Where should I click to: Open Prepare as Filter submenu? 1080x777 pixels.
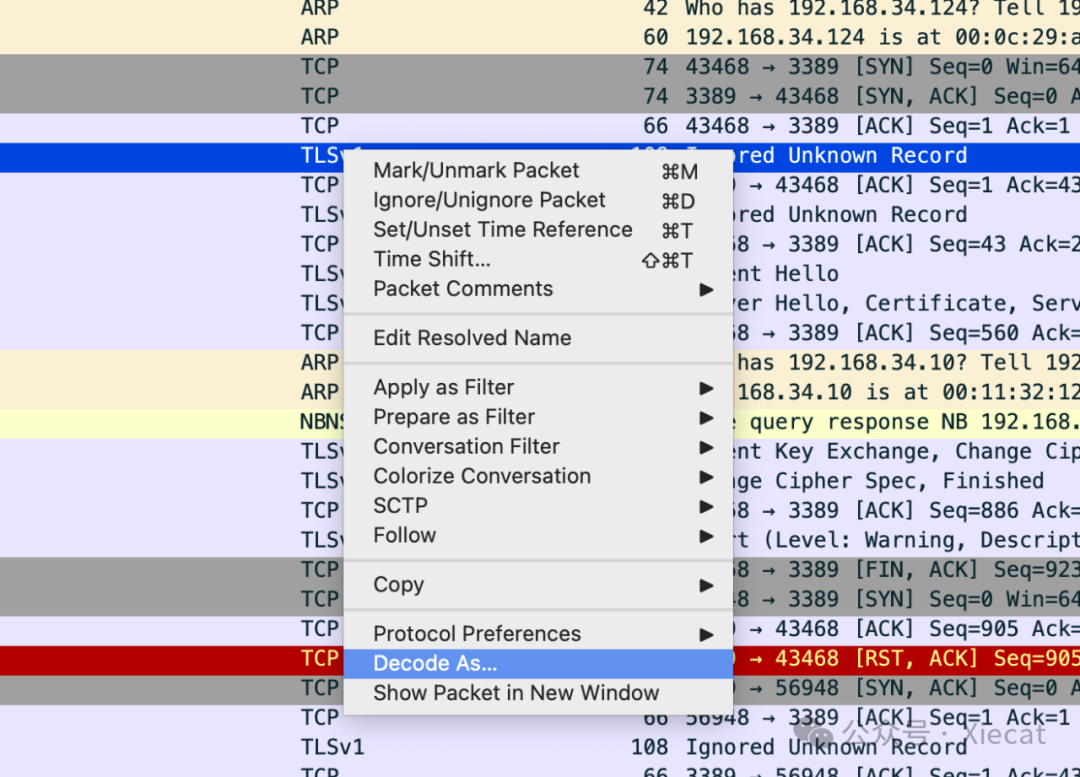click(454, 417)
